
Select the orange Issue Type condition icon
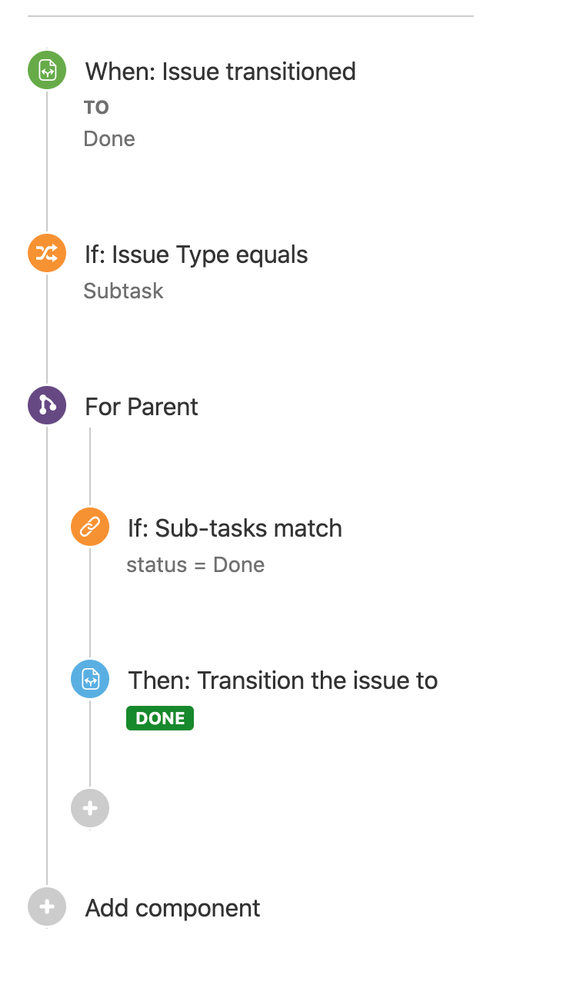[46, 253]
